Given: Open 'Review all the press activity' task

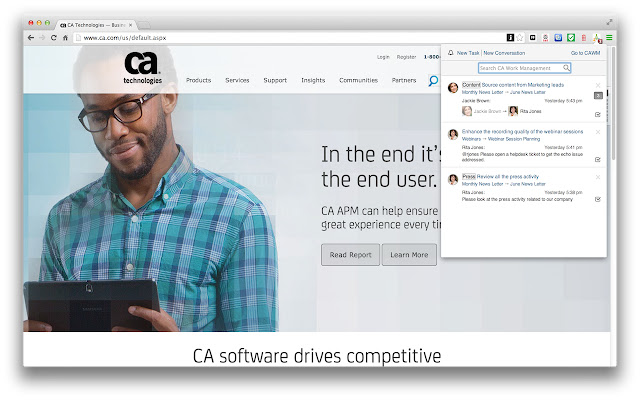Looking at the screenshot, I should pyautogui.click(x=508, y=177).
